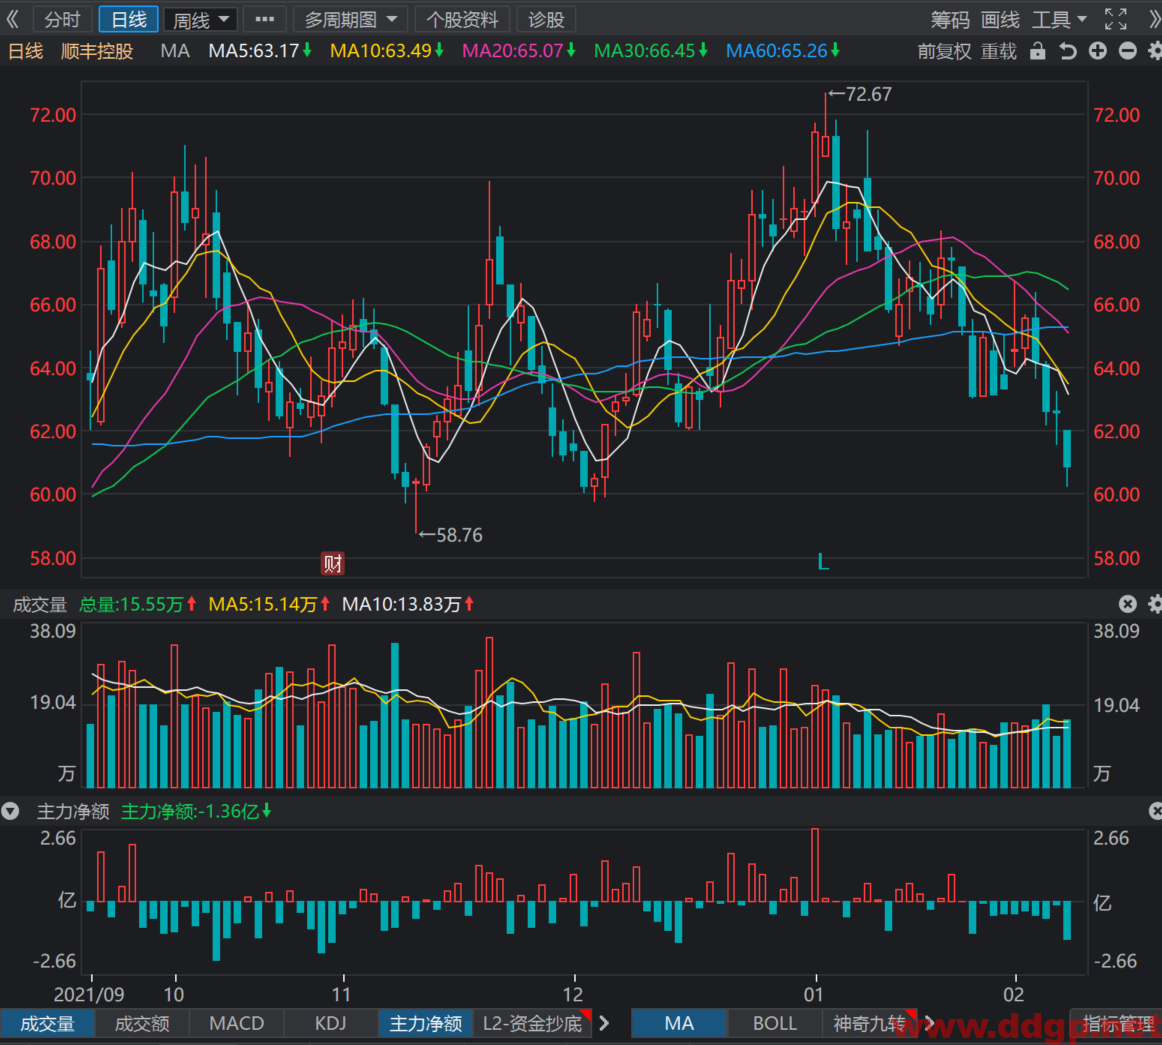
Task: Switch to MACD indicator tab
Action: tap(236, 1024)
